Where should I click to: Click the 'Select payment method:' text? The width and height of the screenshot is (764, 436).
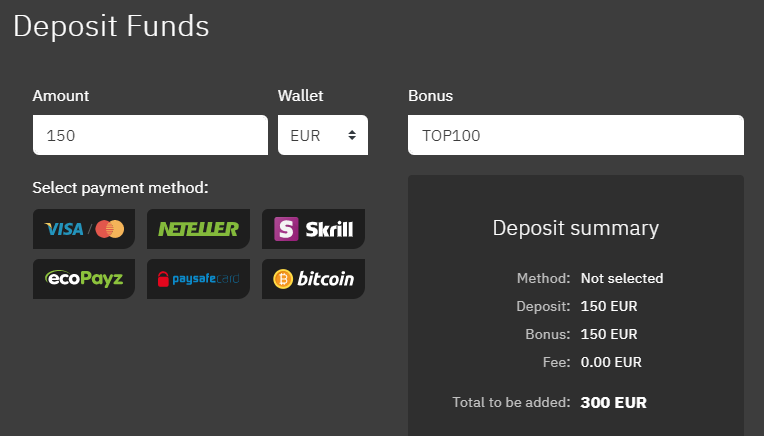(120, 188)
